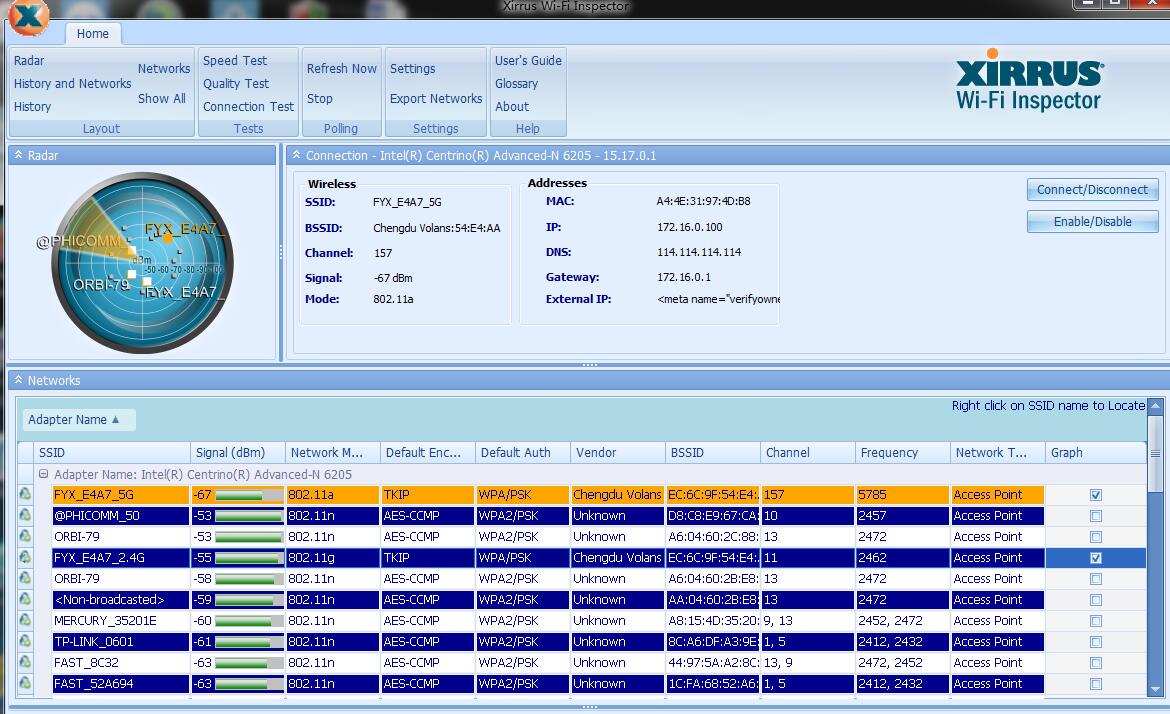Sort by the Signal (dBm) column header
Viewport: 1170px width, 714px height.
point(231,453)
